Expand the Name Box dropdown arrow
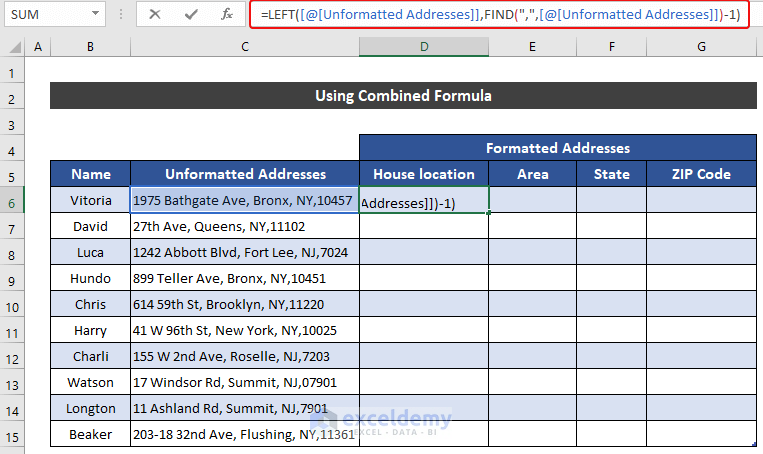Screen dimensions: 763x454 tap(95, 14)
